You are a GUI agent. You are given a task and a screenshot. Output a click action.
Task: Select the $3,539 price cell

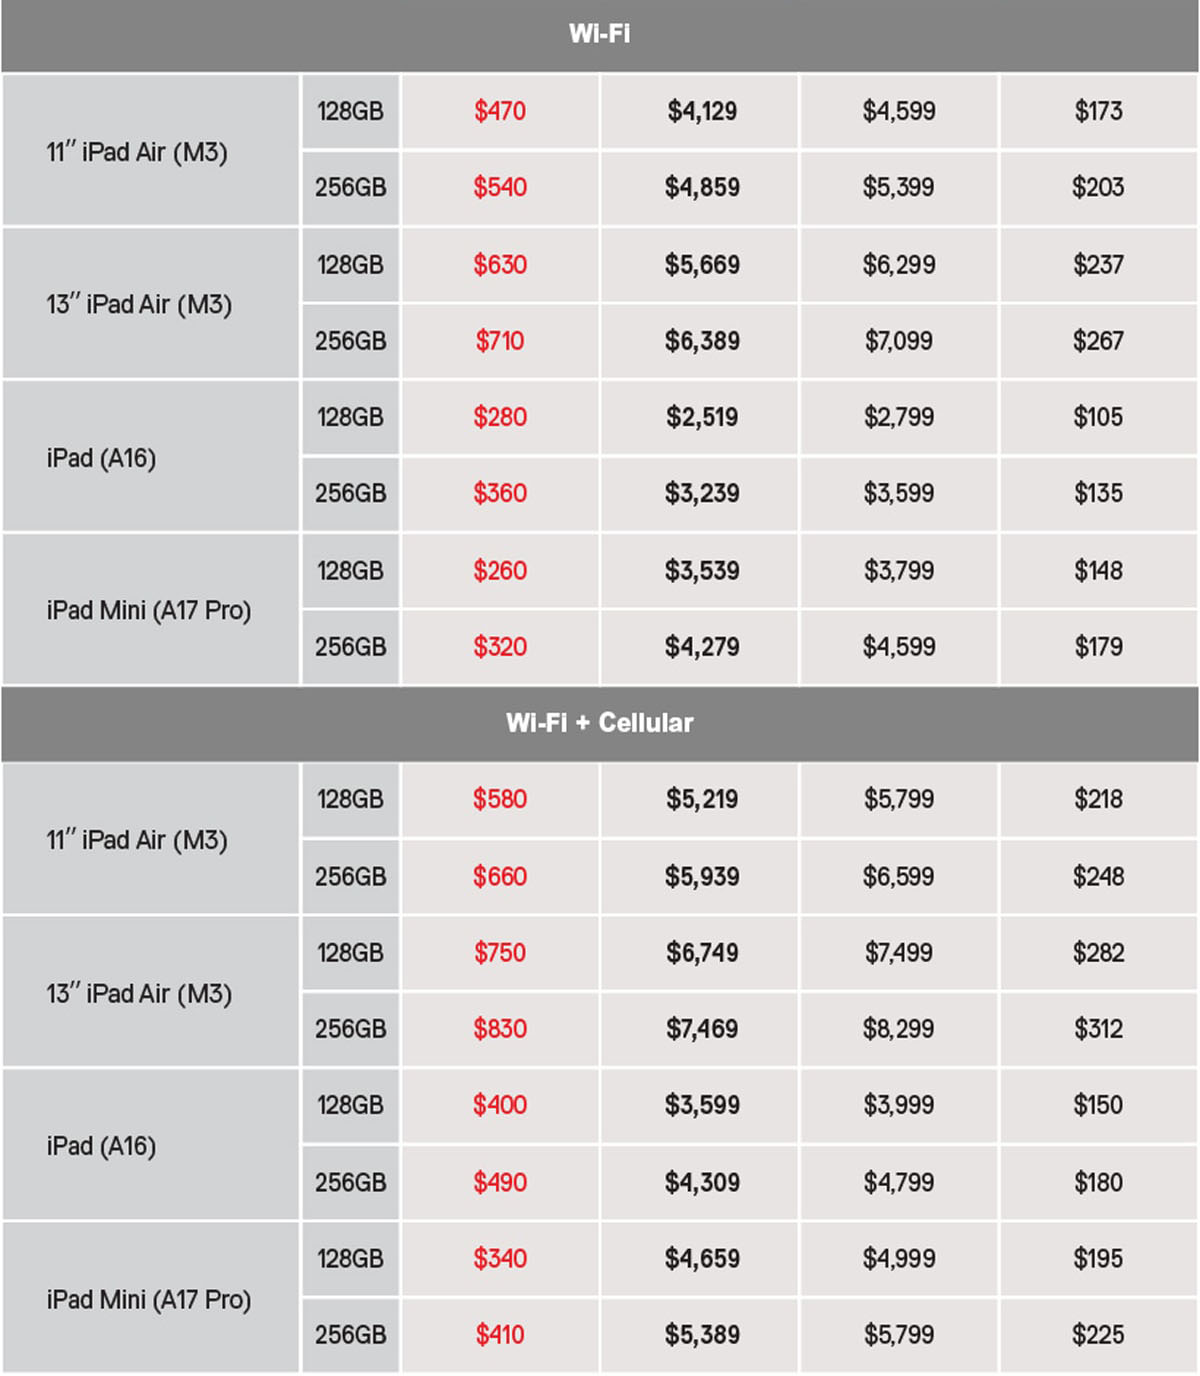tap(702, 571)
